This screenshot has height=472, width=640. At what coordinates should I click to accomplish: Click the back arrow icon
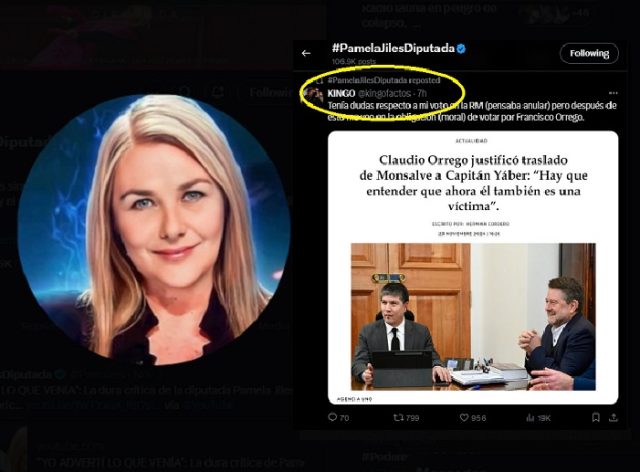tap(306, 53)
